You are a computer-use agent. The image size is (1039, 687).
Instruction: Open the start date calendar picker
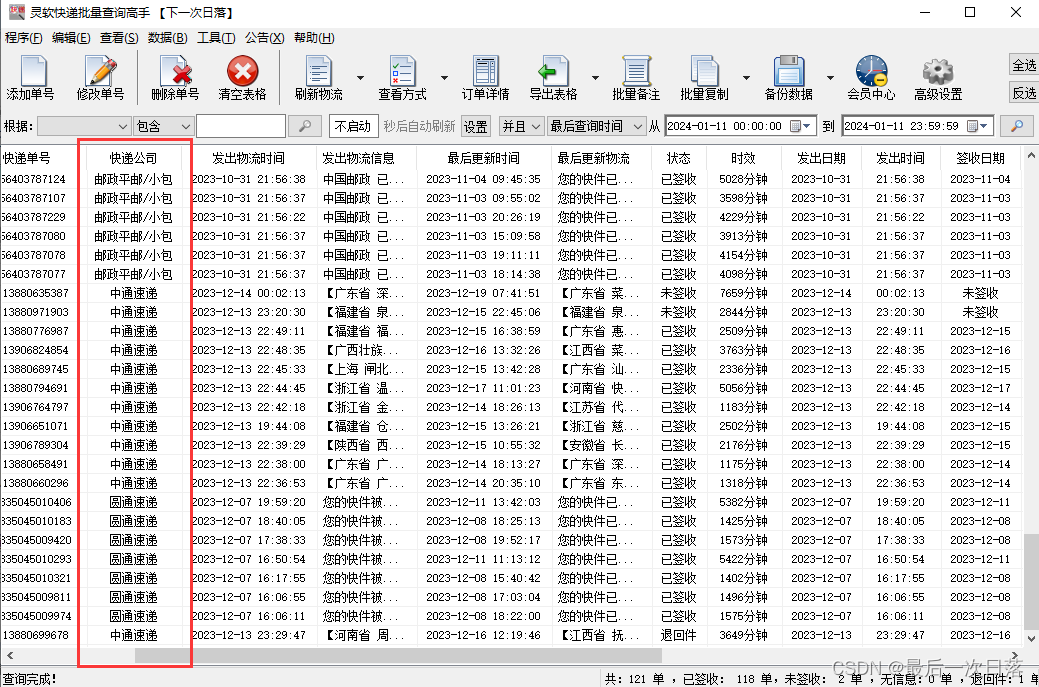800,126
